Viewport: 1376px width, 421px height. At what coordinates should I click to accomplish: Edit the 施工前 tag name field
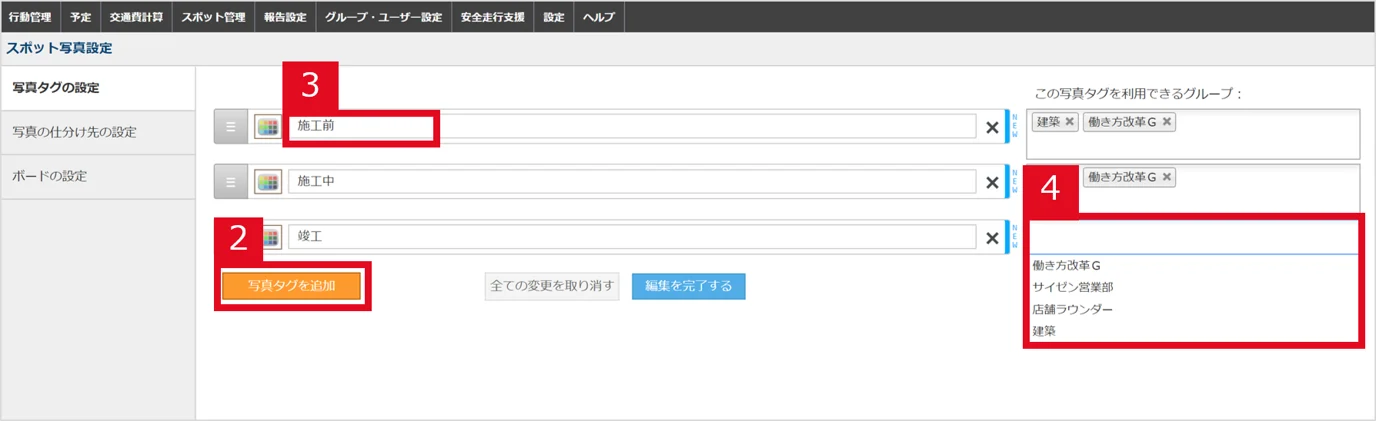[632, 127]
